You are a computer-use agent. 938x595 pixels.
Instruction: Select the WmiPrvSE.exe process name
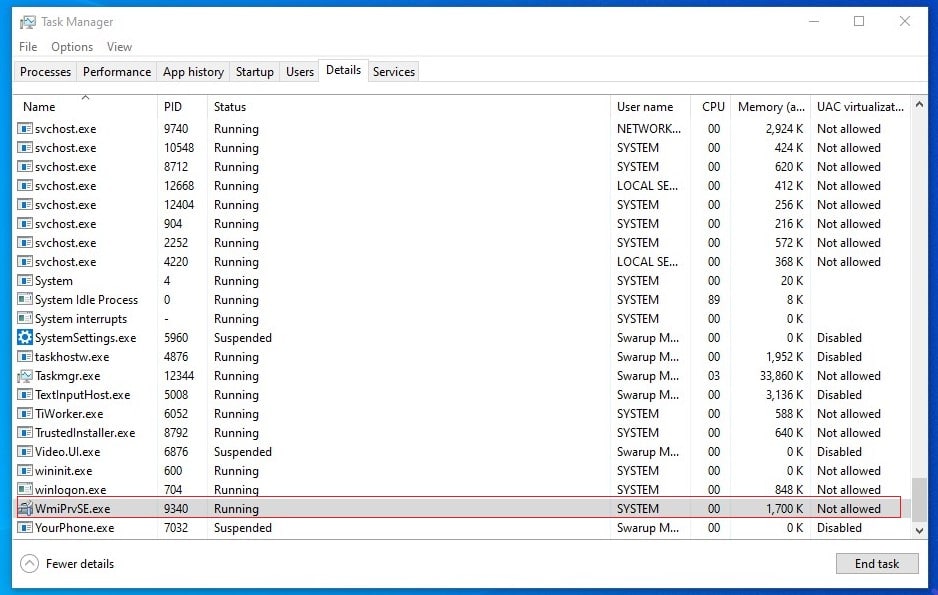point(72,509)
